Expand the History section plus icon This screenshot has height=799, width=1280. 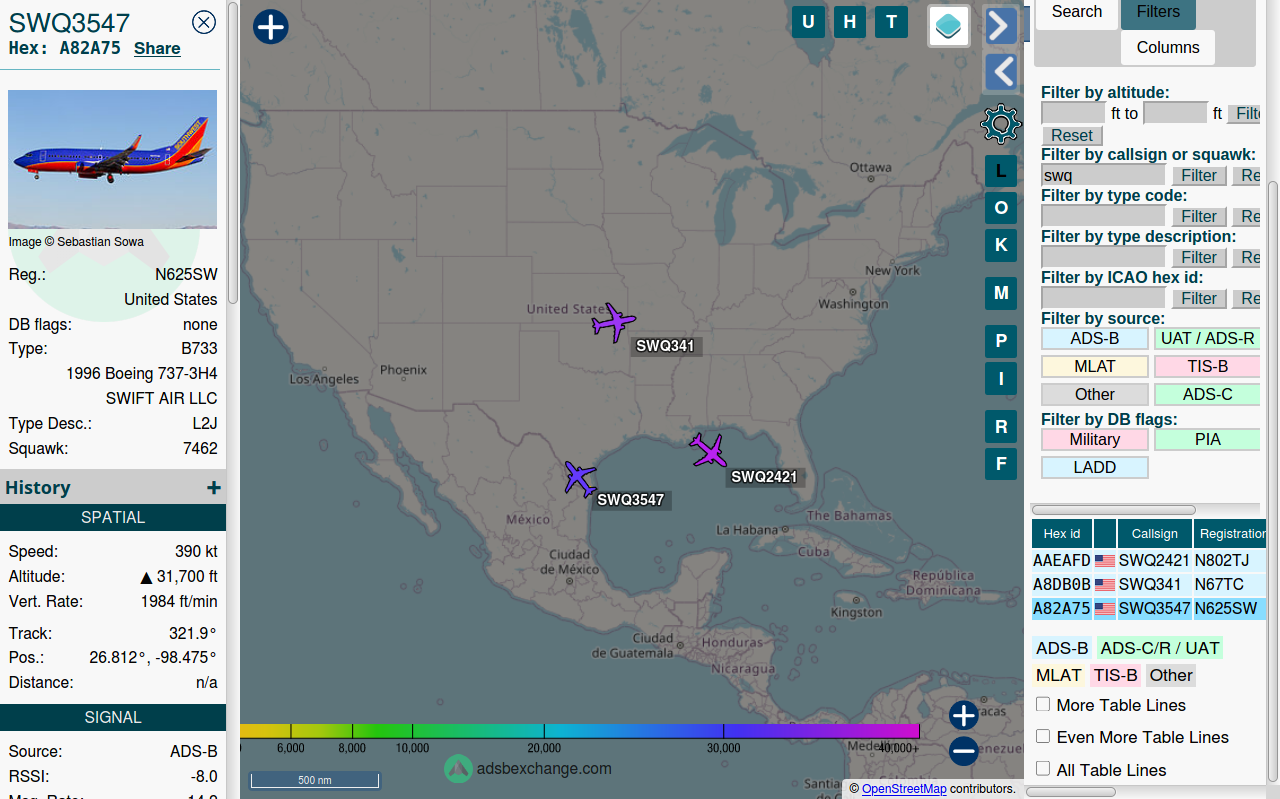(213, 488)
